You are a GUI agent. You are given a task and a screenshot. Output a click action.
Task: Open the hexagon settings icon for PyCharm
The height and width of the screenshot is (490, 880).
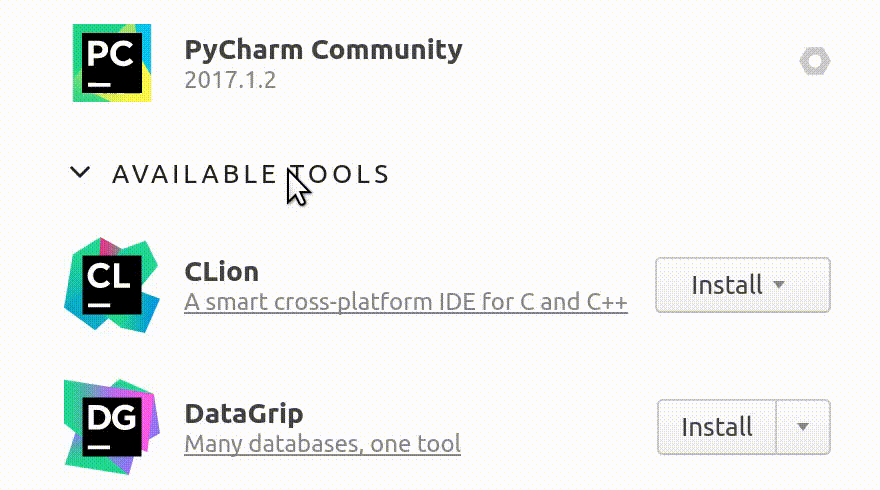(x=815, y=61)
